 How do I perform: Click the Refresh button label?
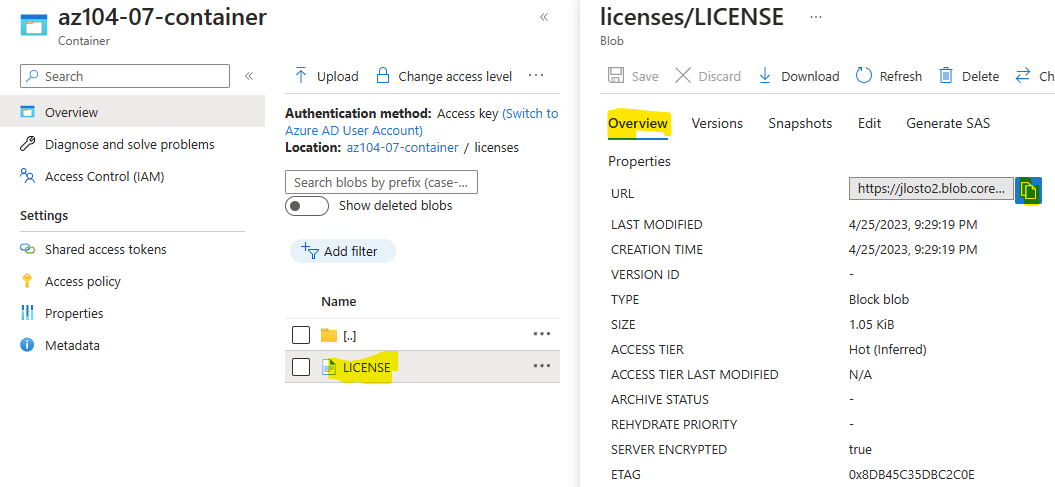pos(901,77)
